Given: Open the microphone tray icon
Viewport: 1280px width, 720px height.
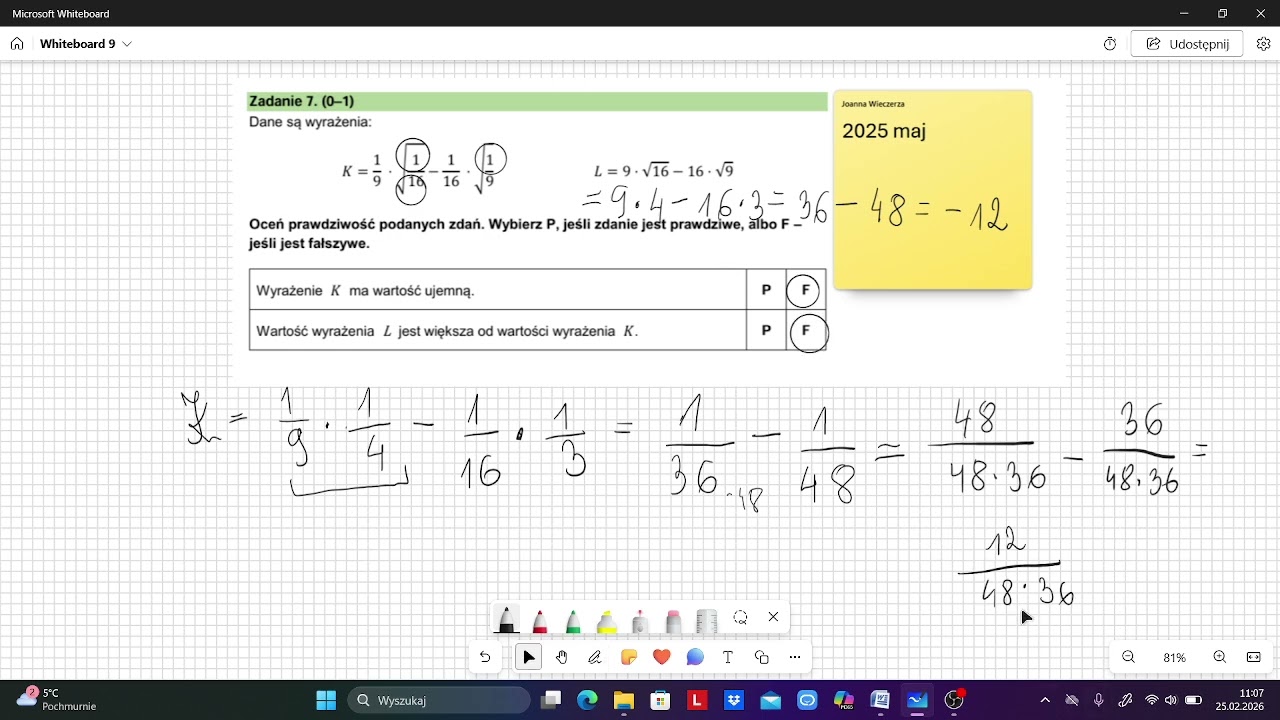Looking at the screenshot, I should pos(1098,700).
